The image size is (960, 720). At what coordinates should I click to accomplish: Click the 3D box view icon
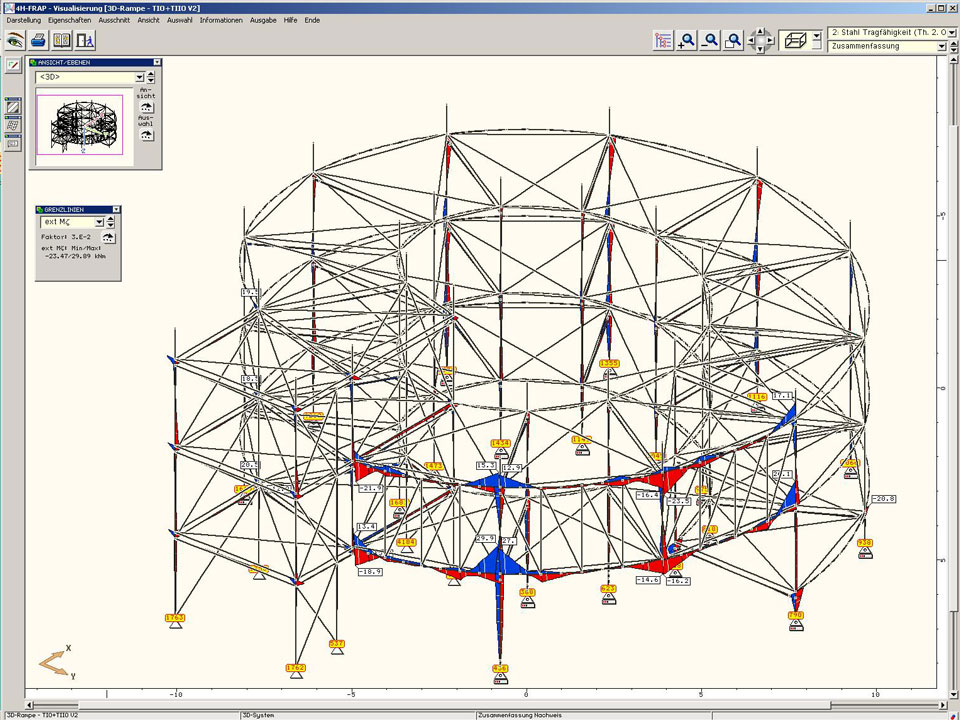coord(797,40)
